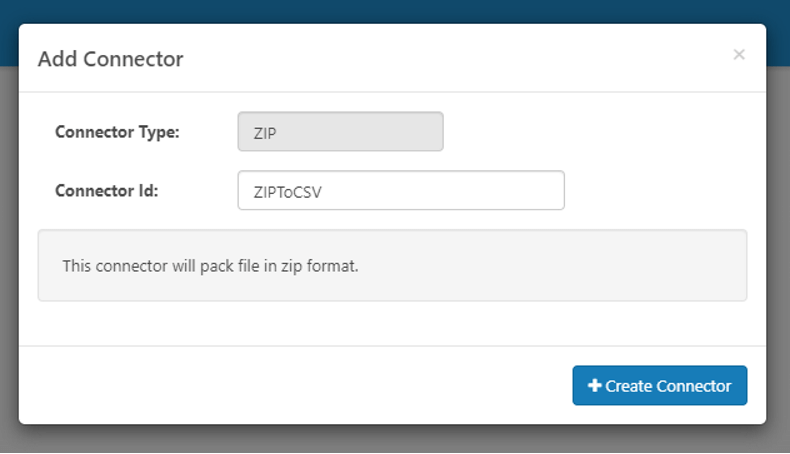Click the Create Connector button
This screenshot has height=454, width=790.
pyautogui.click(x=660, y=385)
